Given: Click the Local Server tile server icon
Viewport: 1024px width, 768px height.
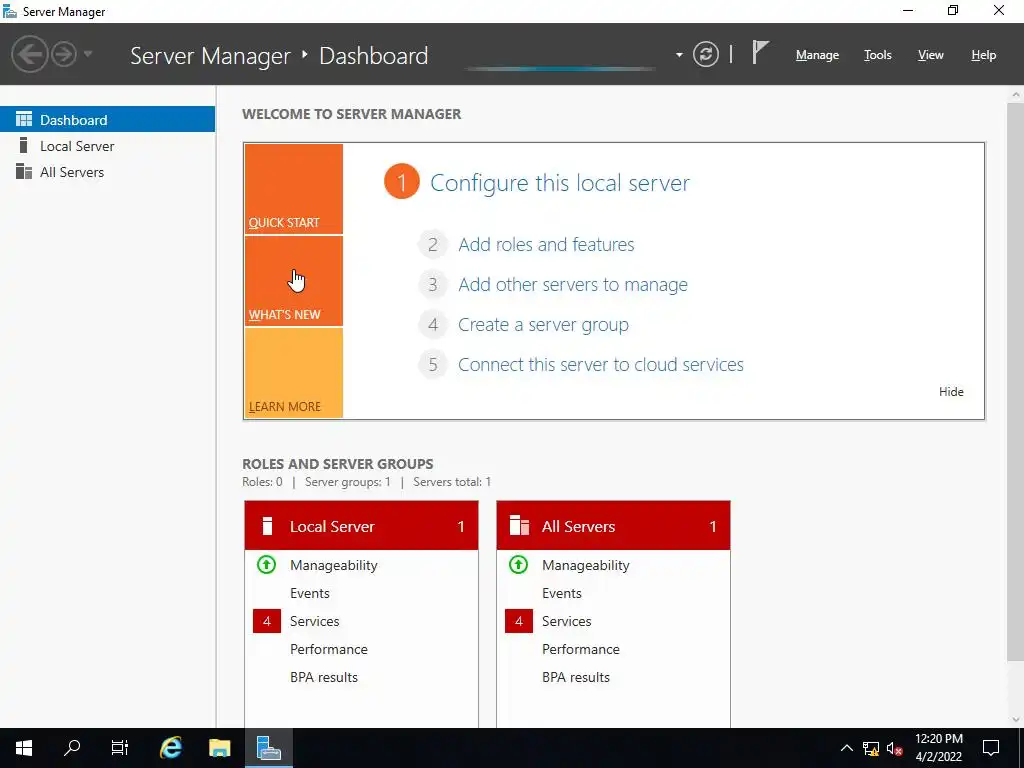Looking at the screenshot, I should coord(266,526).
